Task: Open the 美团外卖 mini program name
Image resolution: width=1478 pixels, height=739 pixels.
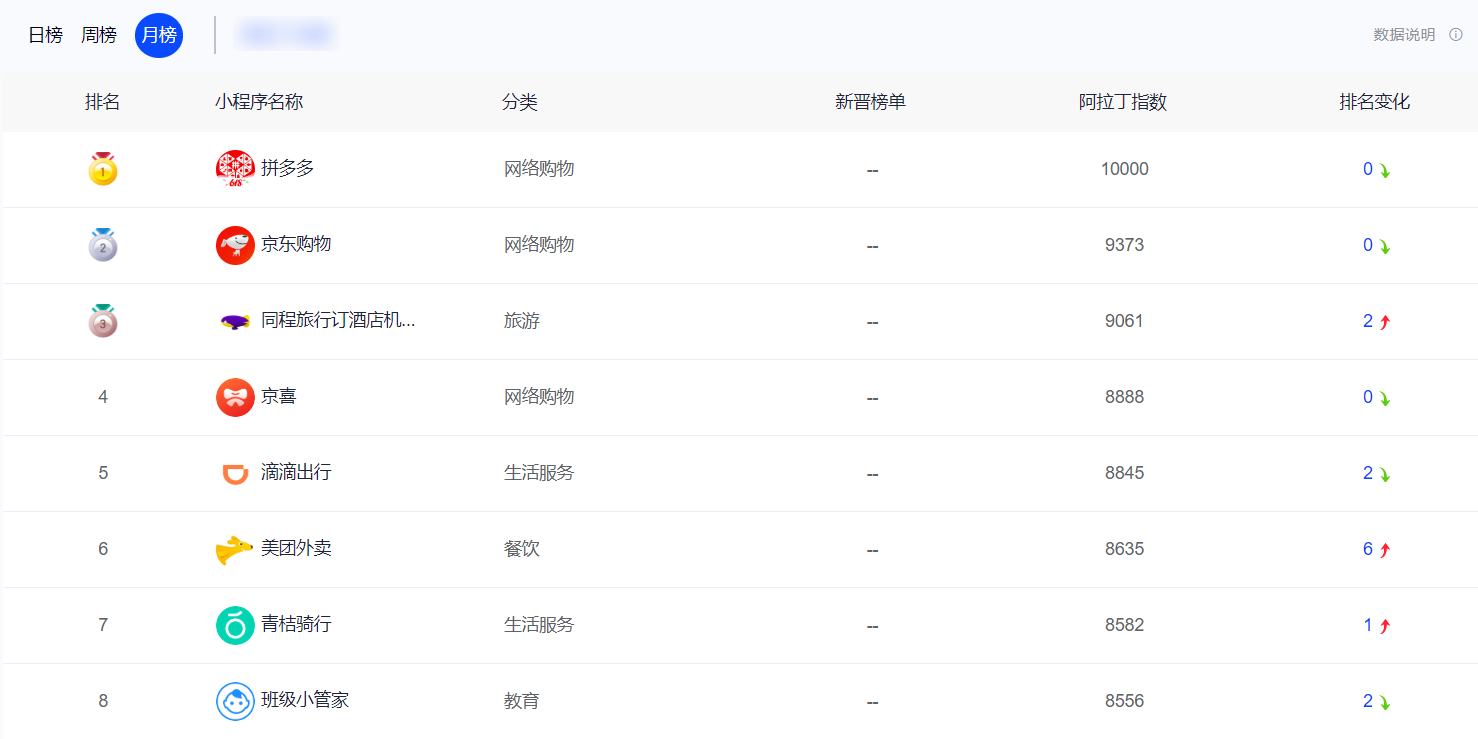Action: pos(296,548)
